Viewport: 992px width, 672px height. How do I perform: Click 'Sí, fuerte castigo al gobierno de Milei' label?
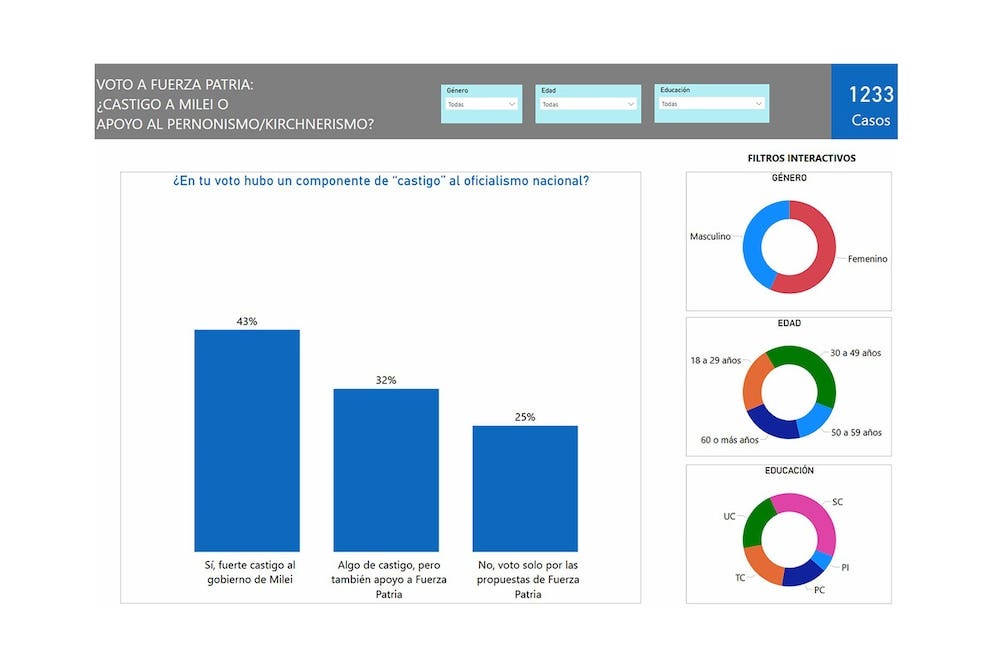pyautogui.click(x=250, y=572)
